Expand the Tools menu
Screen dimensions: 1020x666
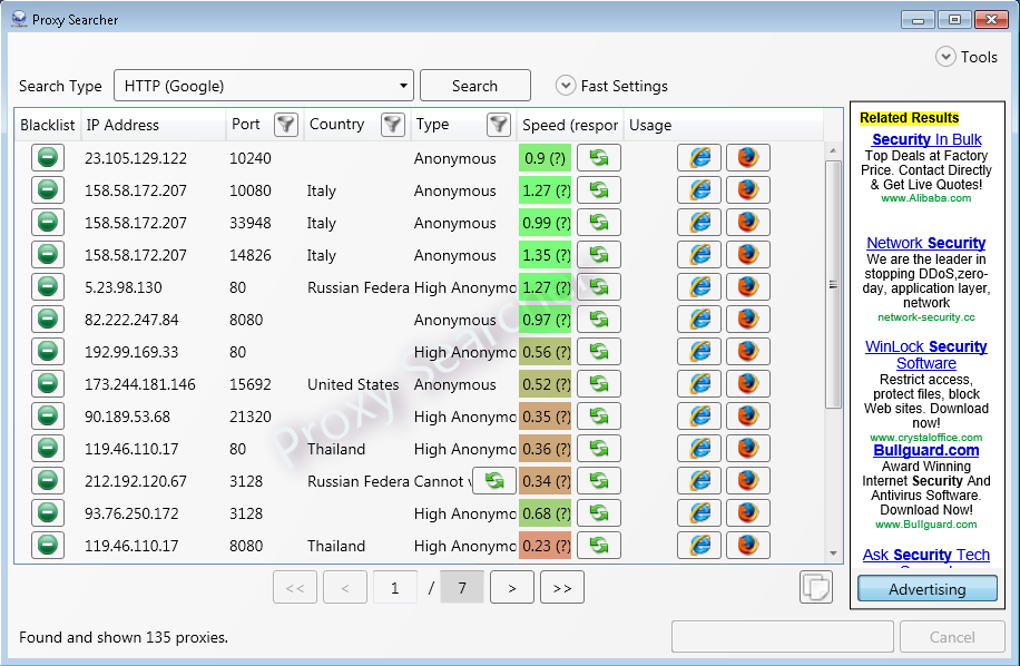(x=946, y=57)
